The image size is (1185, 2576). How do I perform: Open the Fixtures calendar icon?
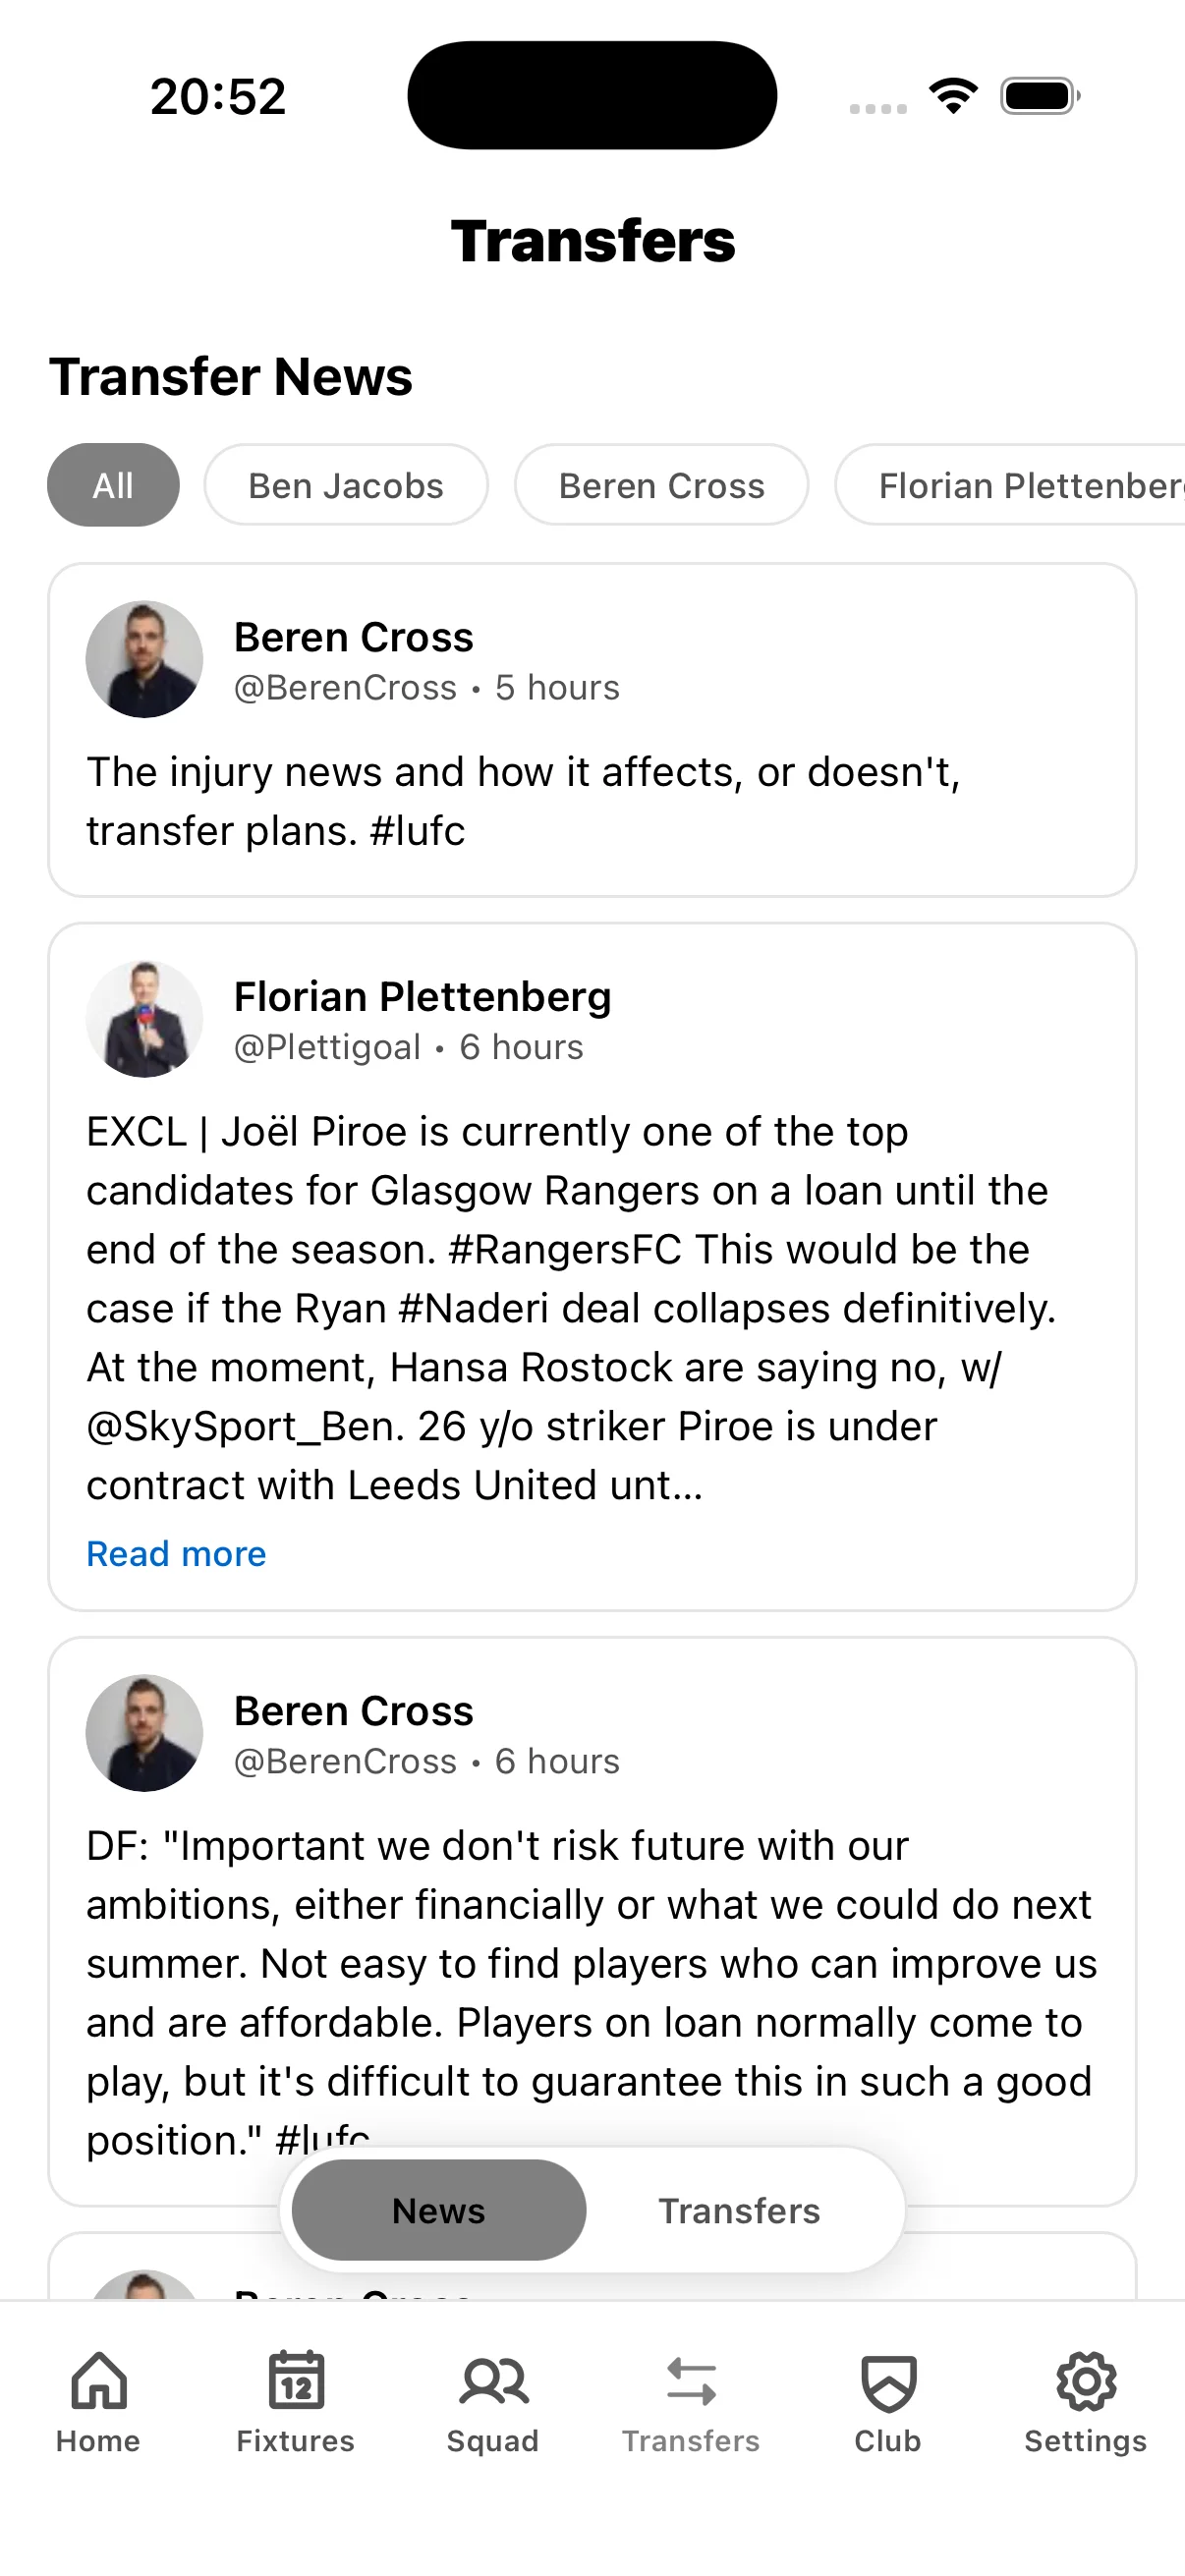[x=296, y=2381]
